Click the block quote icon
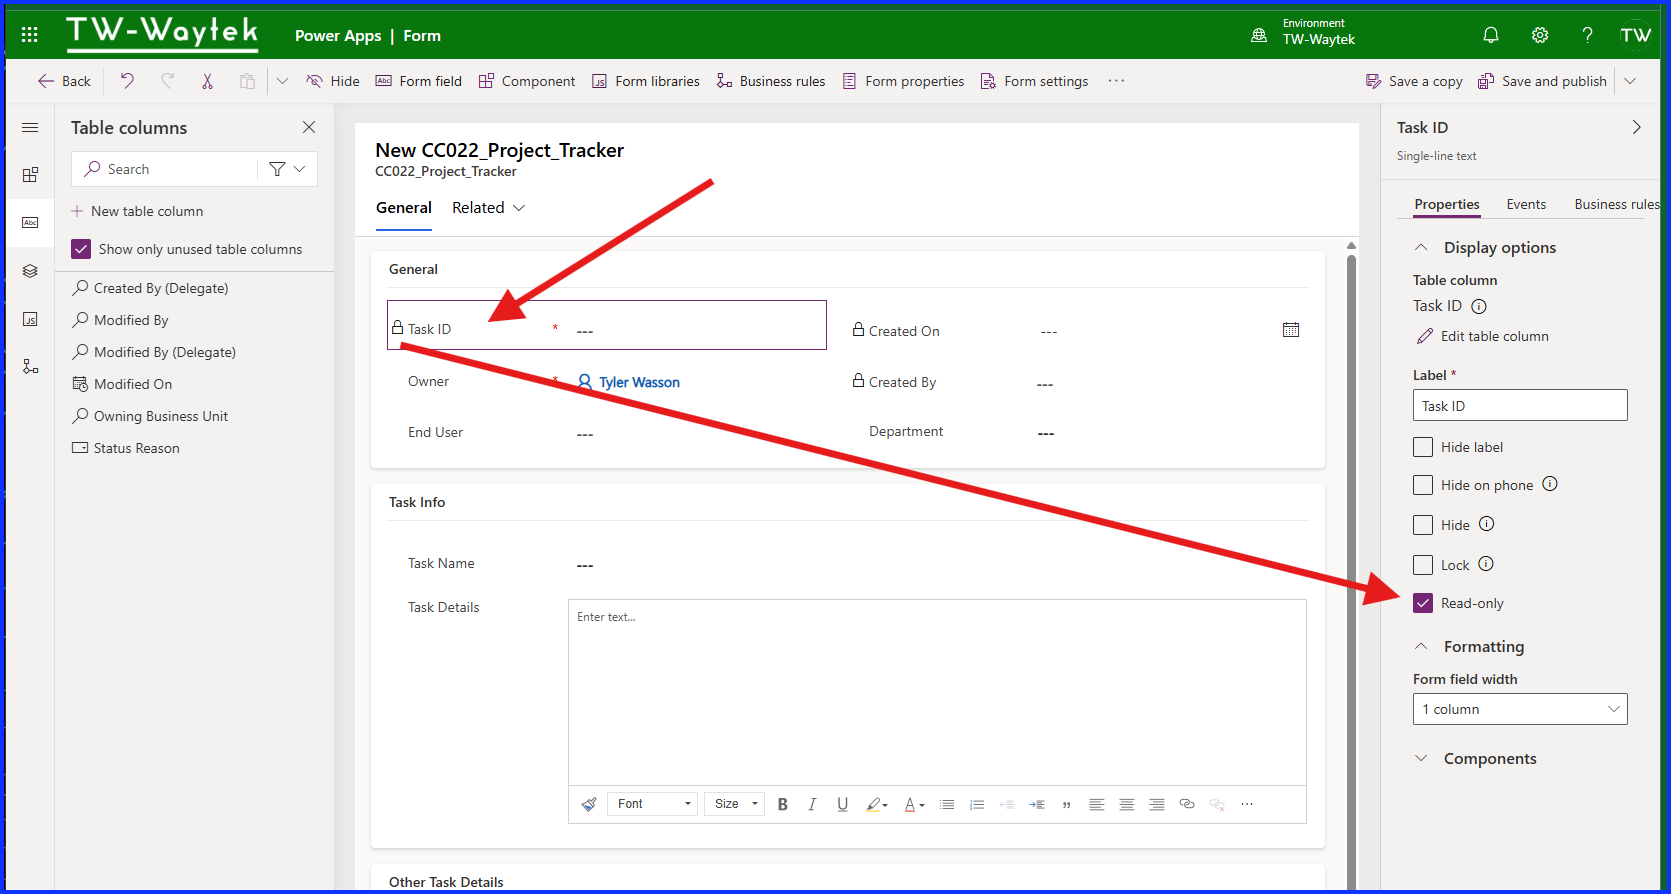The width and height of the screenshot is (1671, 894). pyautogui.click(x=1067, y=804)
